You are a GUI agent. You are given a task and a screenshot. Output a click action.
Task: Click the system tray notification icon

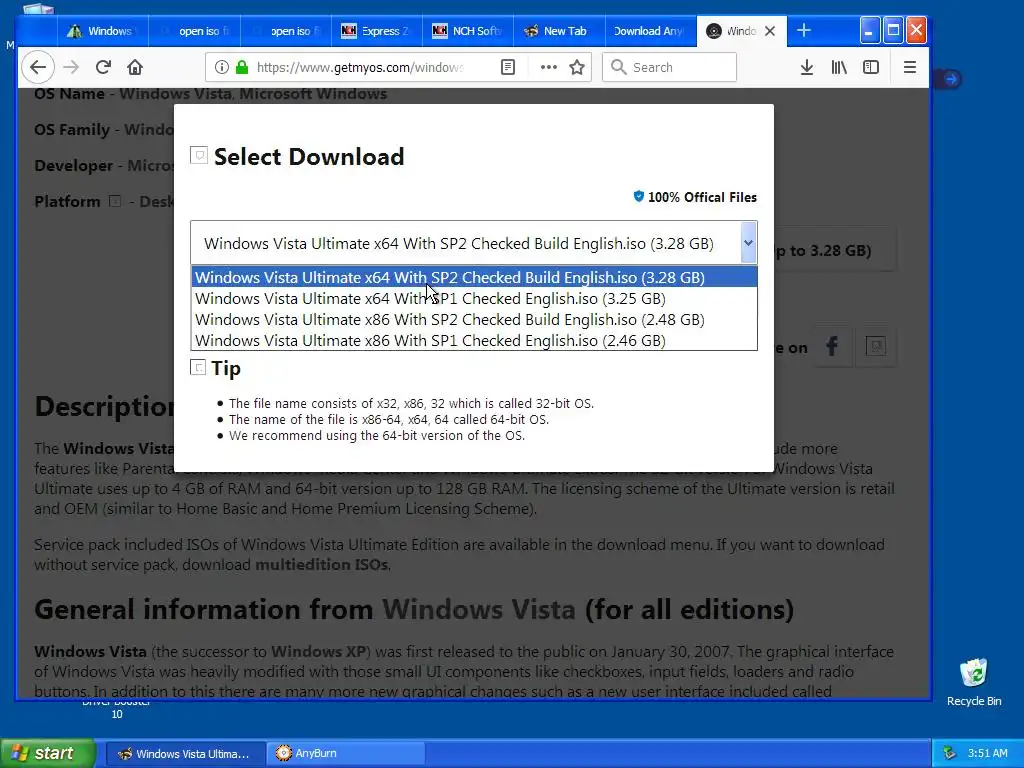point(949,753)
